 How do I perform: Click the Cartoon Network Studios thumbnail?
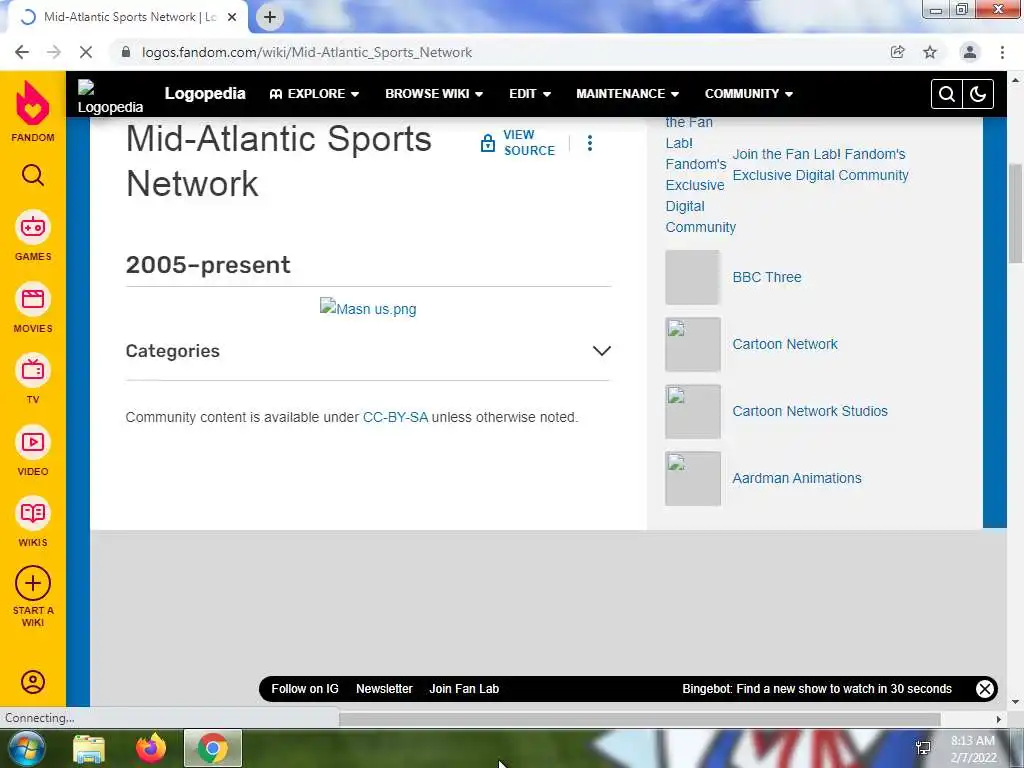coord(693,411)
